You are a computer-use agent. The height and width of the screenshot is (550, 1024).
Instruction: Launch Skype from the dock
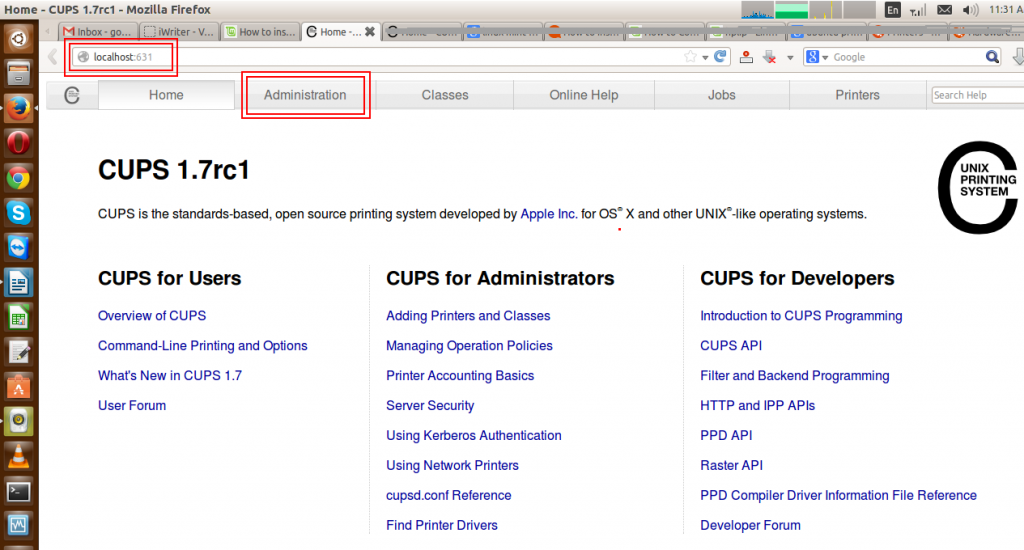(18, 212)
